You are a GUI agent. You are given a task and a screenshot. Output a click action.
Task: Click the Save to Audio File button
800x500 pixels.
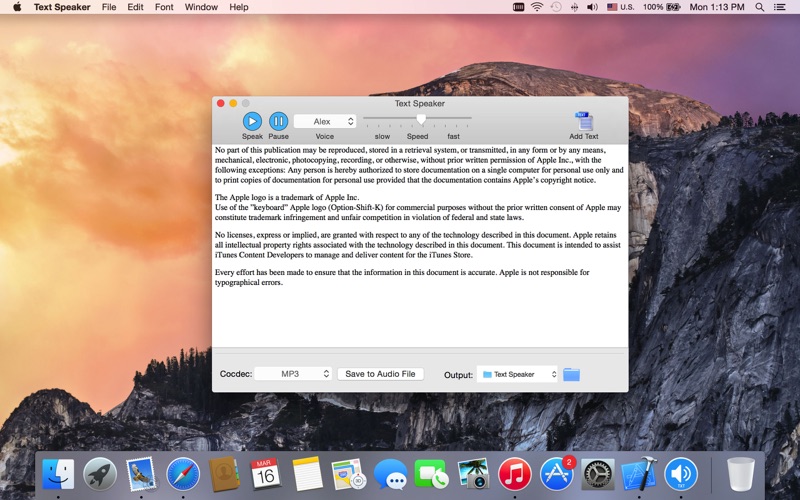pos(380,374)
